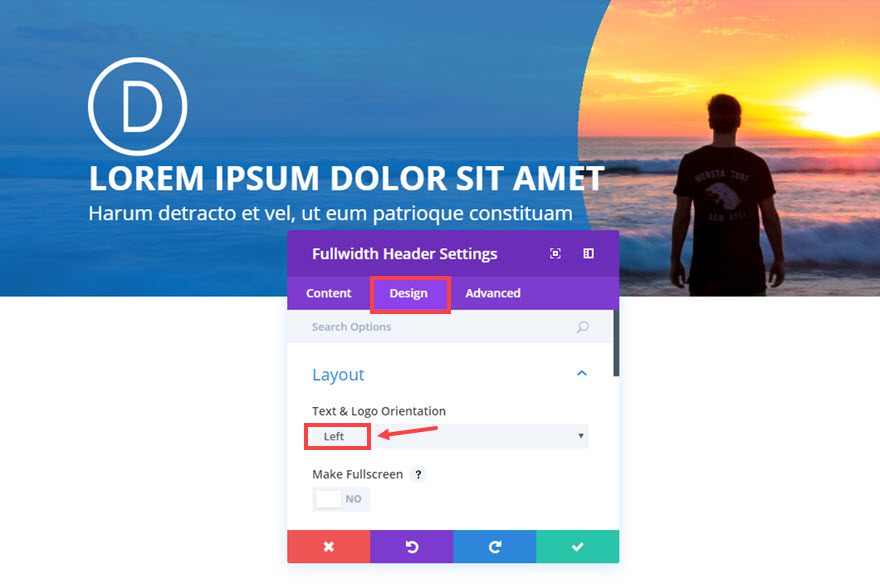Switch to the Content tab

329,293
